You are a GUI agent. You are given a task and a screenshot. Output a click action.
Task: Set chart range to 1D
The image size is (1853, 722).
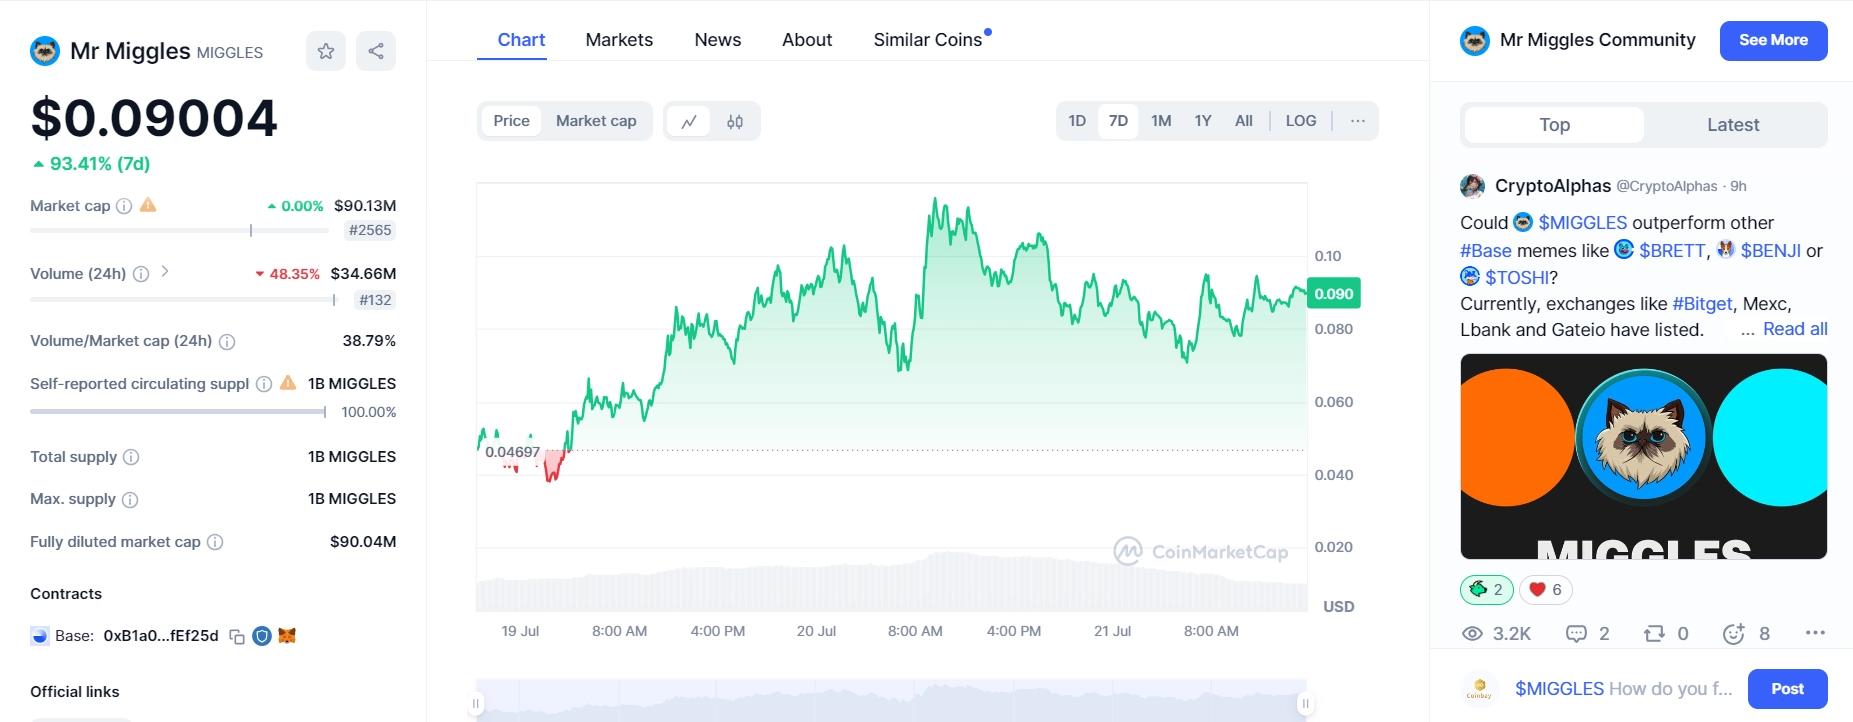1077,121
